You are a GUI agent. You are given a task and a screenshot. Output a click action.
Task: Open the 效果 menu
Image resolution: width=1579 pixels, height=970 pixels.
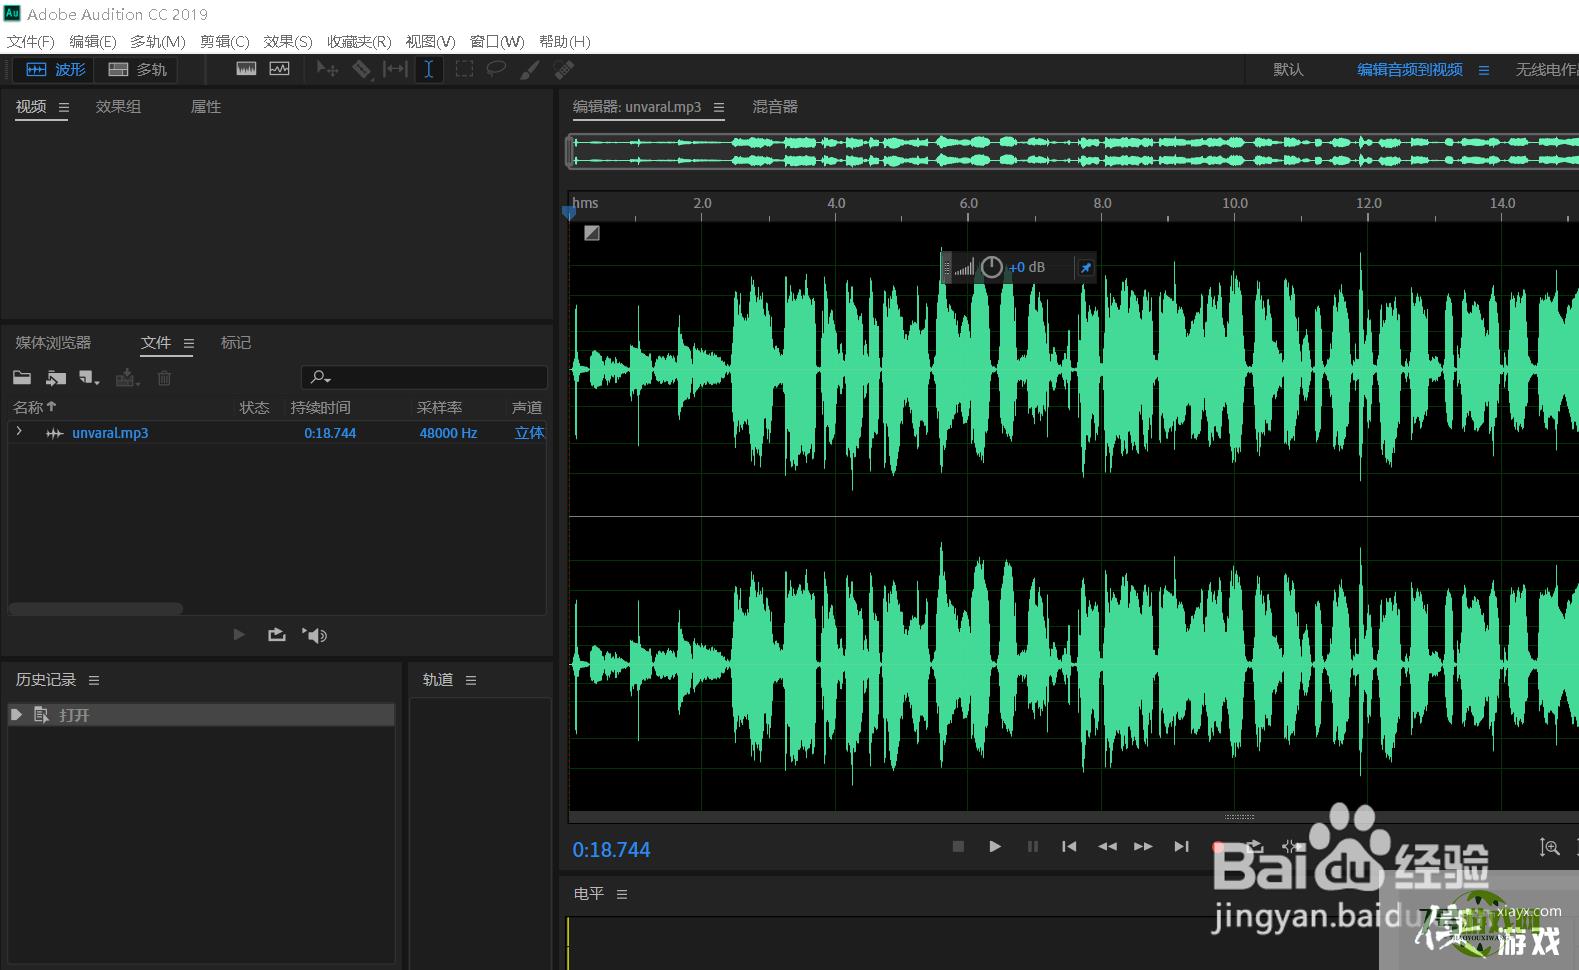click(288, 41)
